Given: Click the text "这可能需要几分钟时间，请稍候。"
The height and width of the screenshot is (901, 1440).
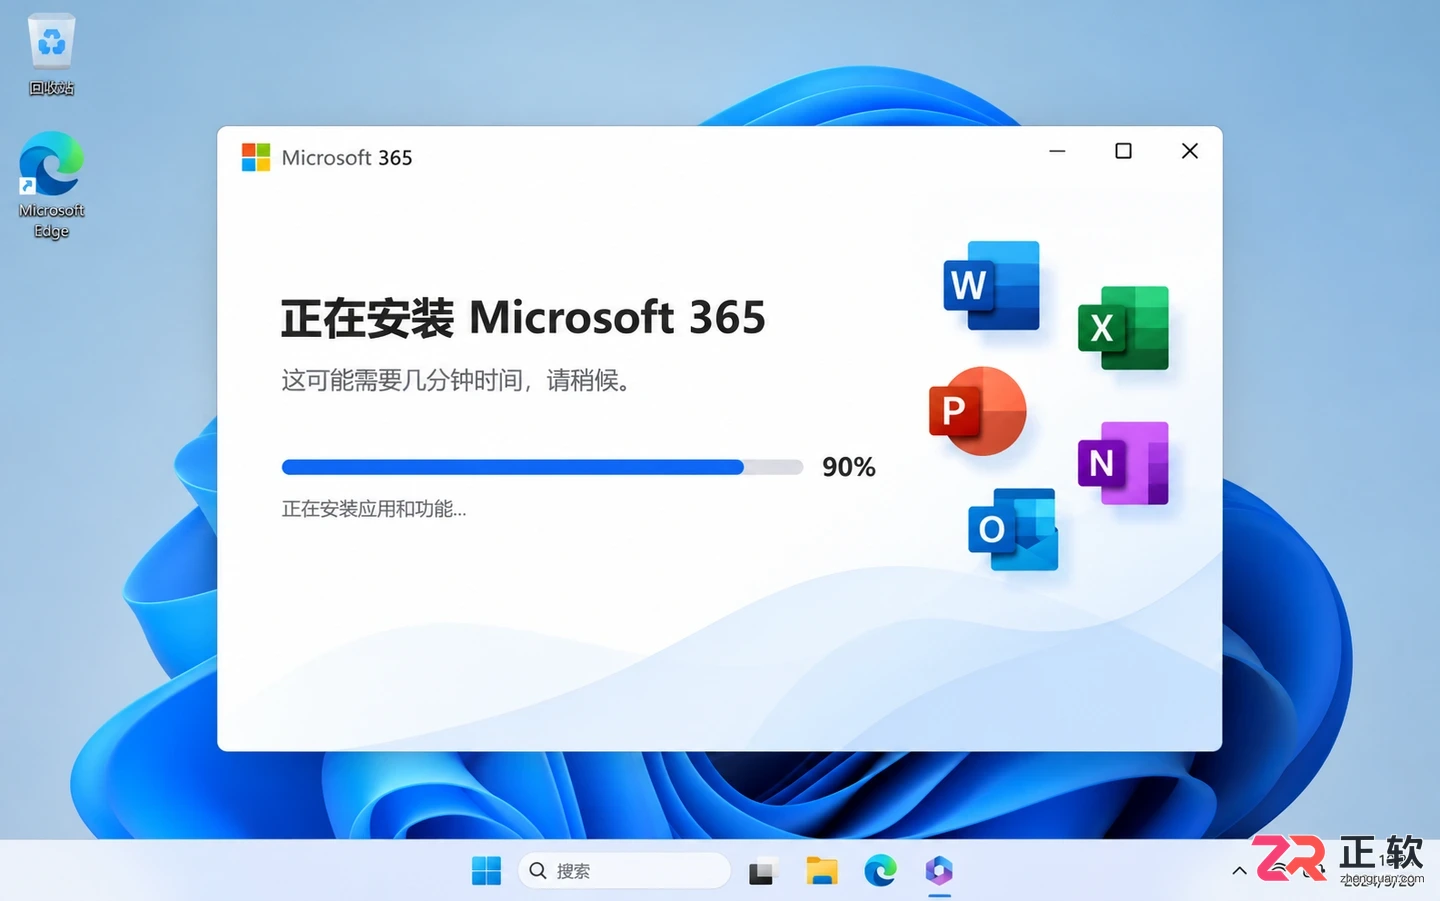Looking at the screenshot, I should (x=455, y=380).
